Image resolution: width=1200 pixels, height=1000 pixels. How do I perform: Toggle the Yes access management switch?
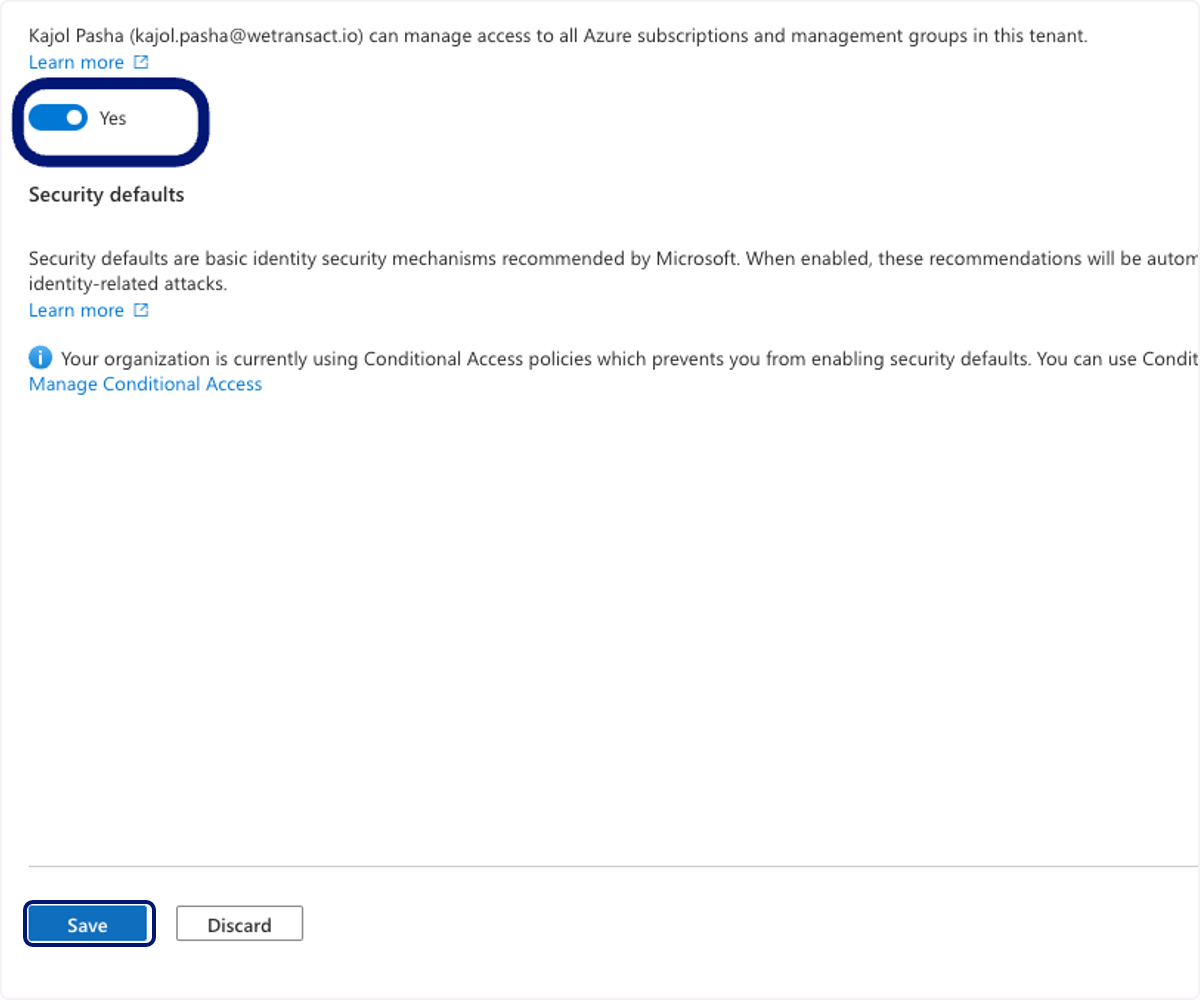pyautogui.click(x=58, y=118)
